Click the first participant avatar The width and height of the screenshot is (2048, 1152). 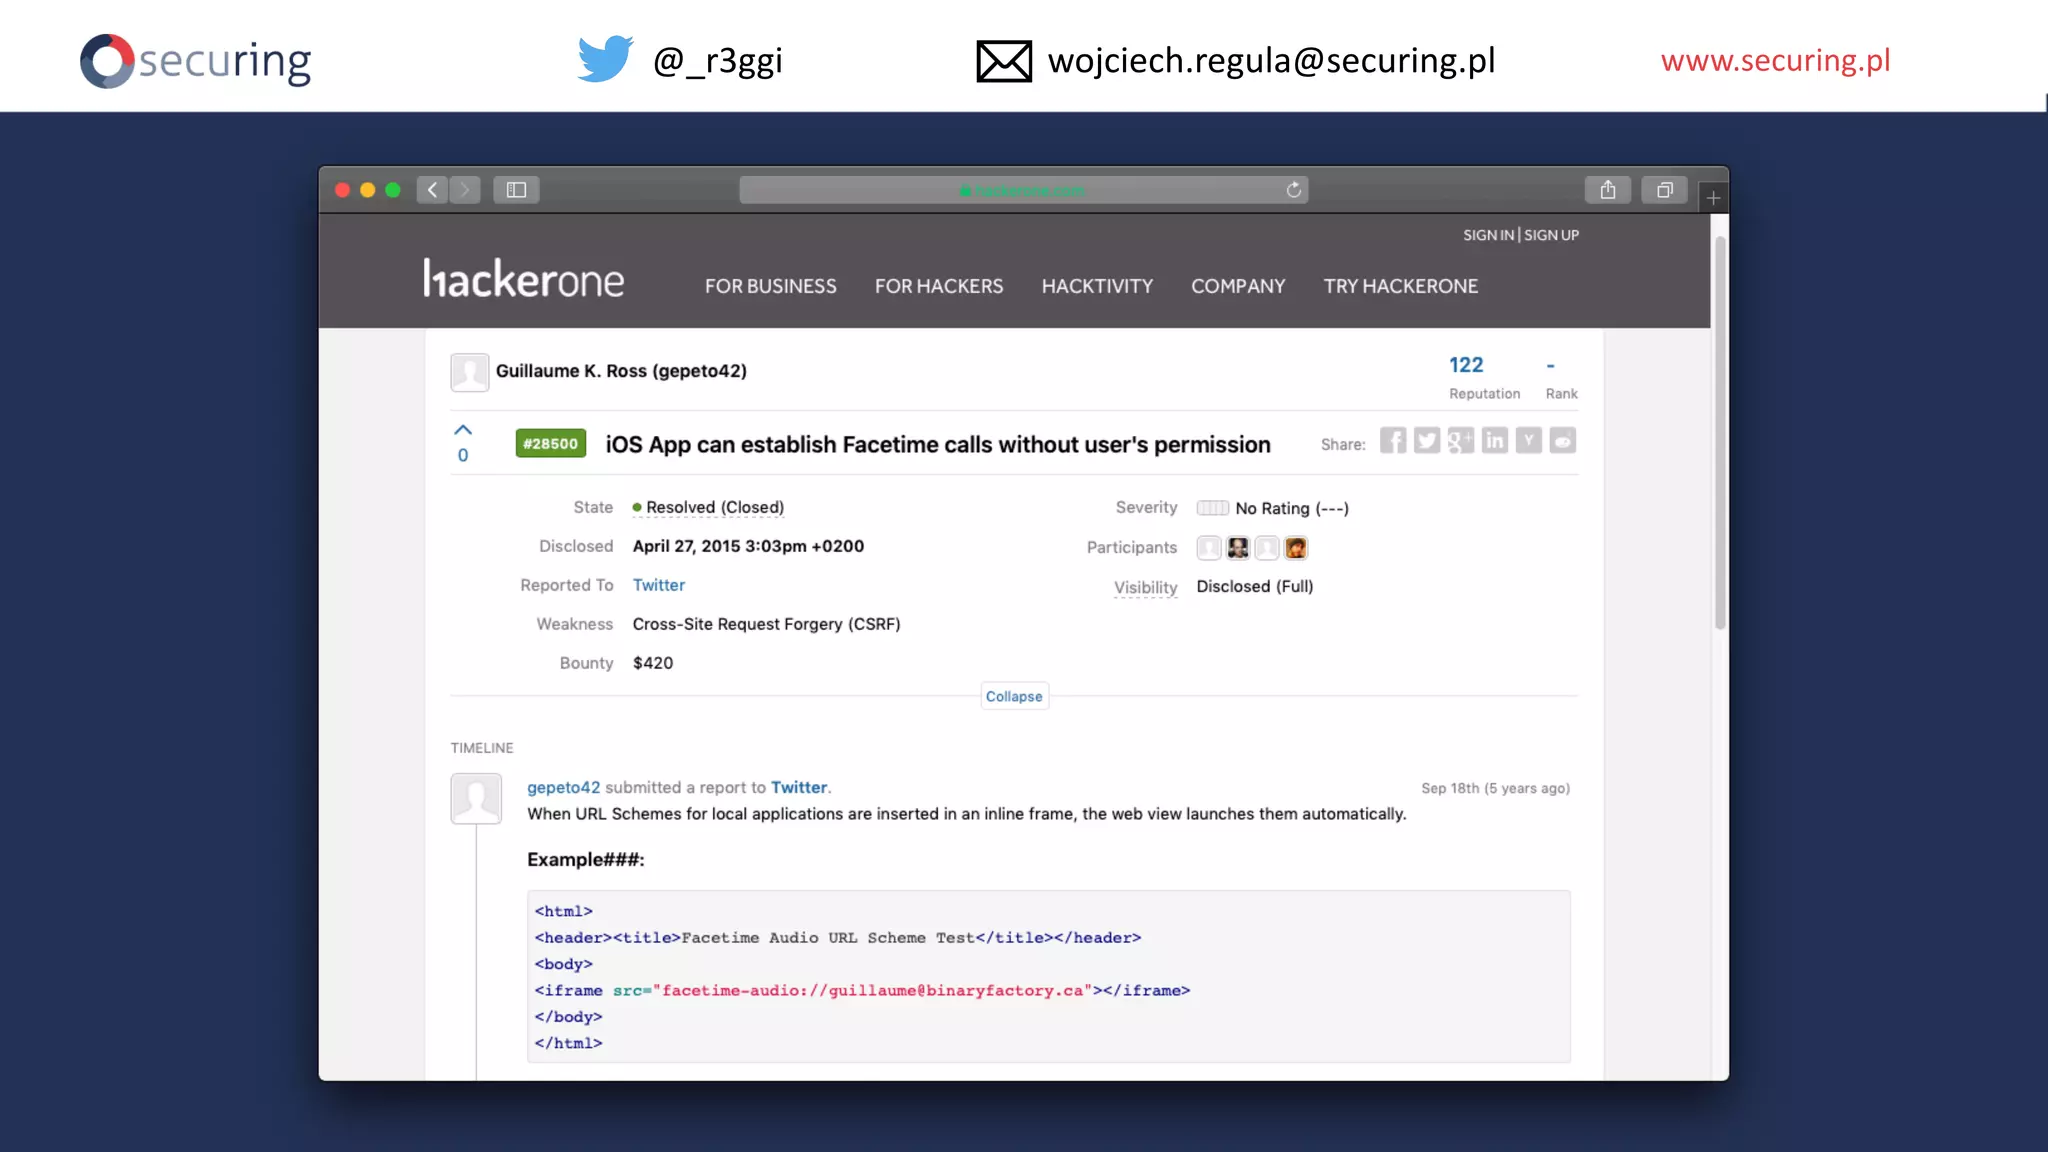(1209, 548)
